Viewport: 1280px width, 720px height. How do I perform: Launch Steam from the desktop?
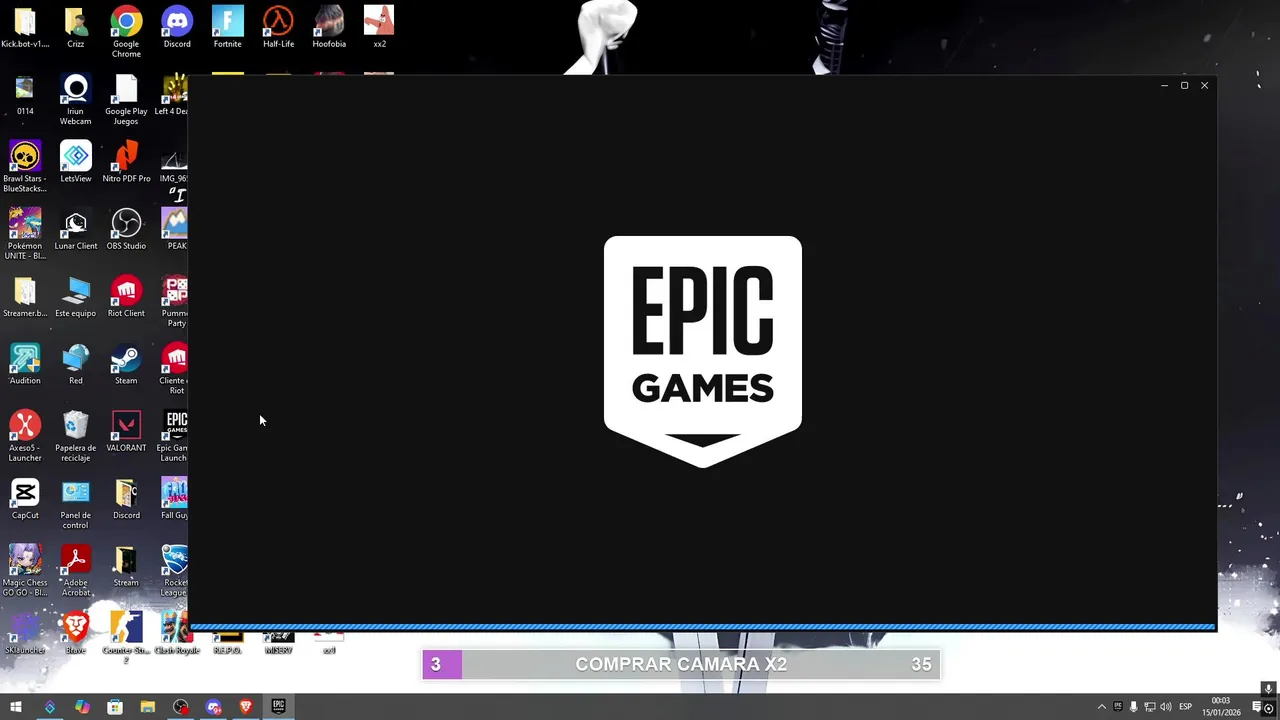tap(126, 364)
